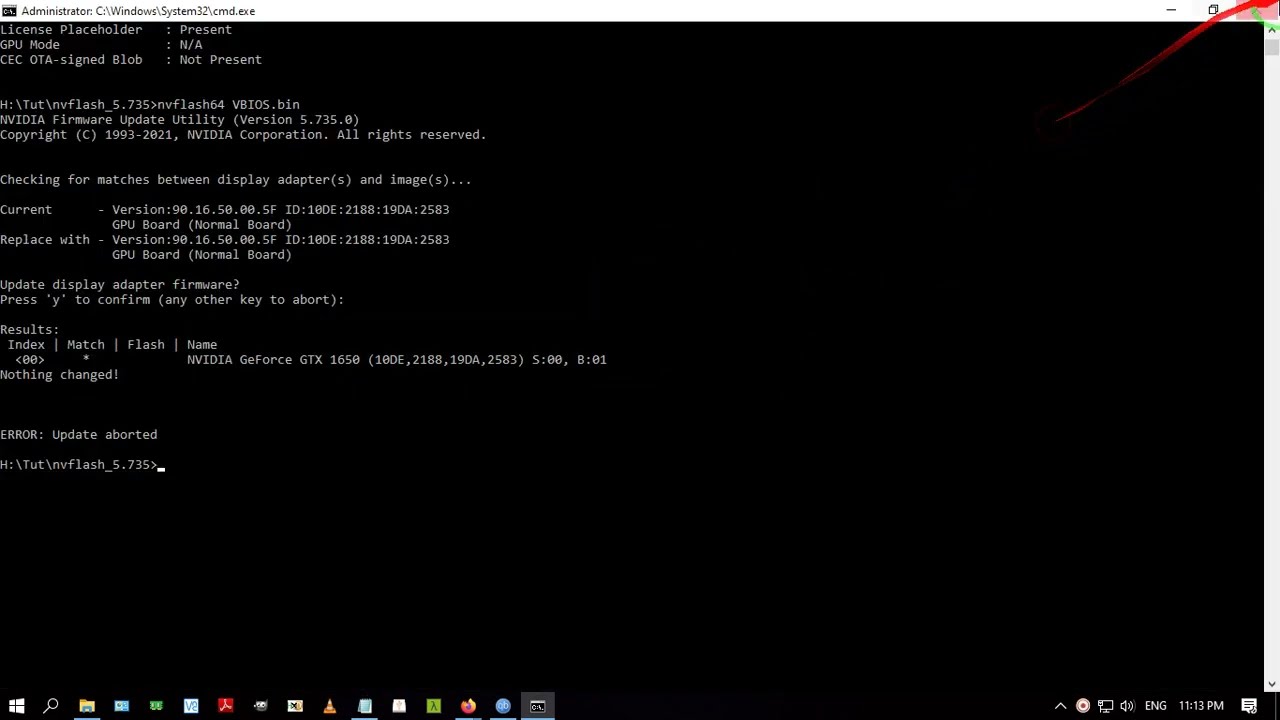The width and height of the screenshot is (1280, 720).
Task: Click 'Update display adapter firmware?' prompt
Action: [120, 284]
